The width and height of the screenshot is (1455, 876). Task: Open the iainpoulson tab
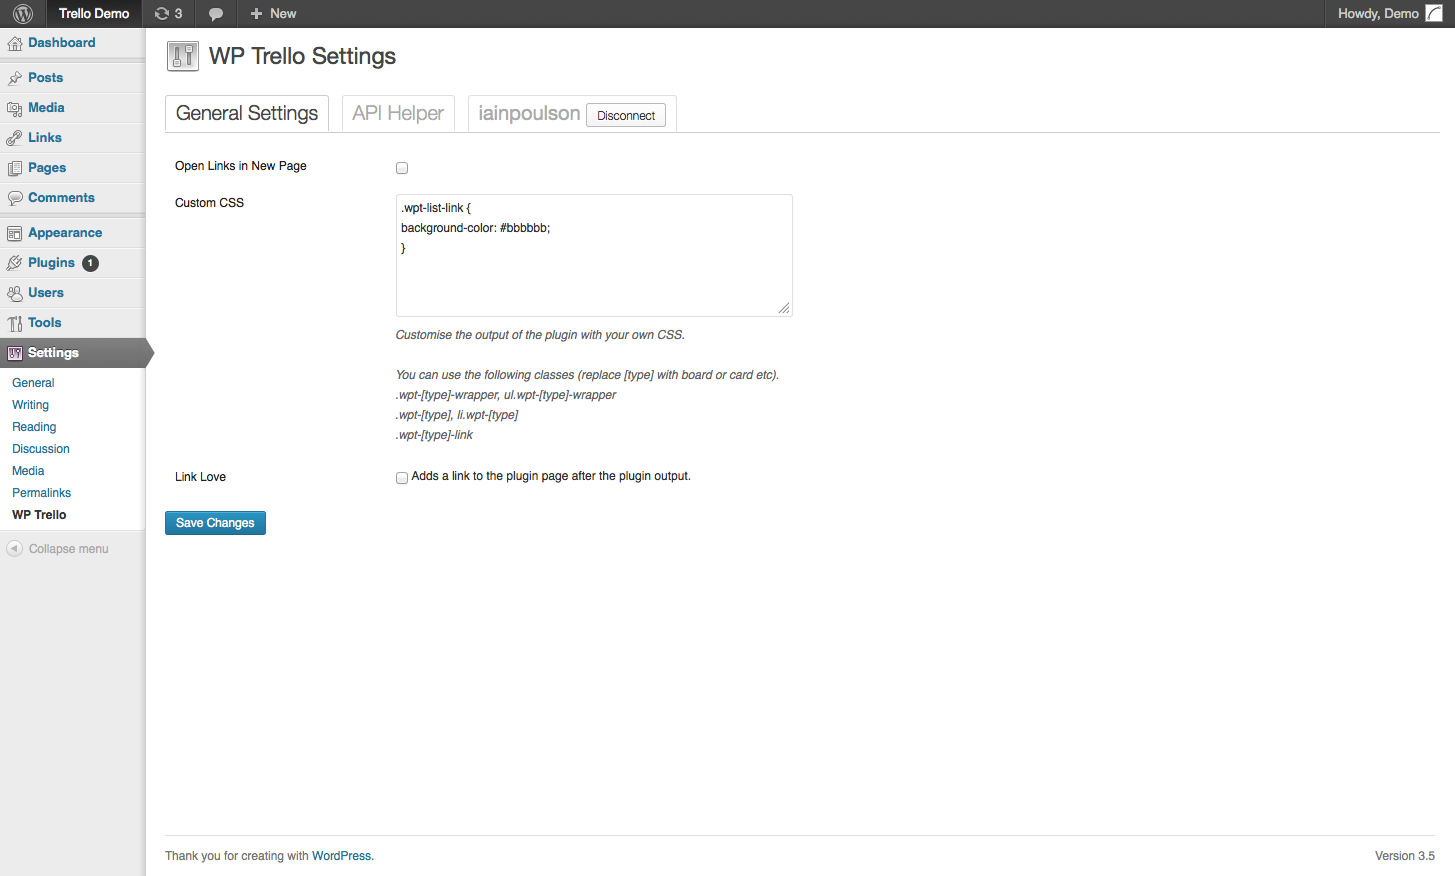click(529, 113)
